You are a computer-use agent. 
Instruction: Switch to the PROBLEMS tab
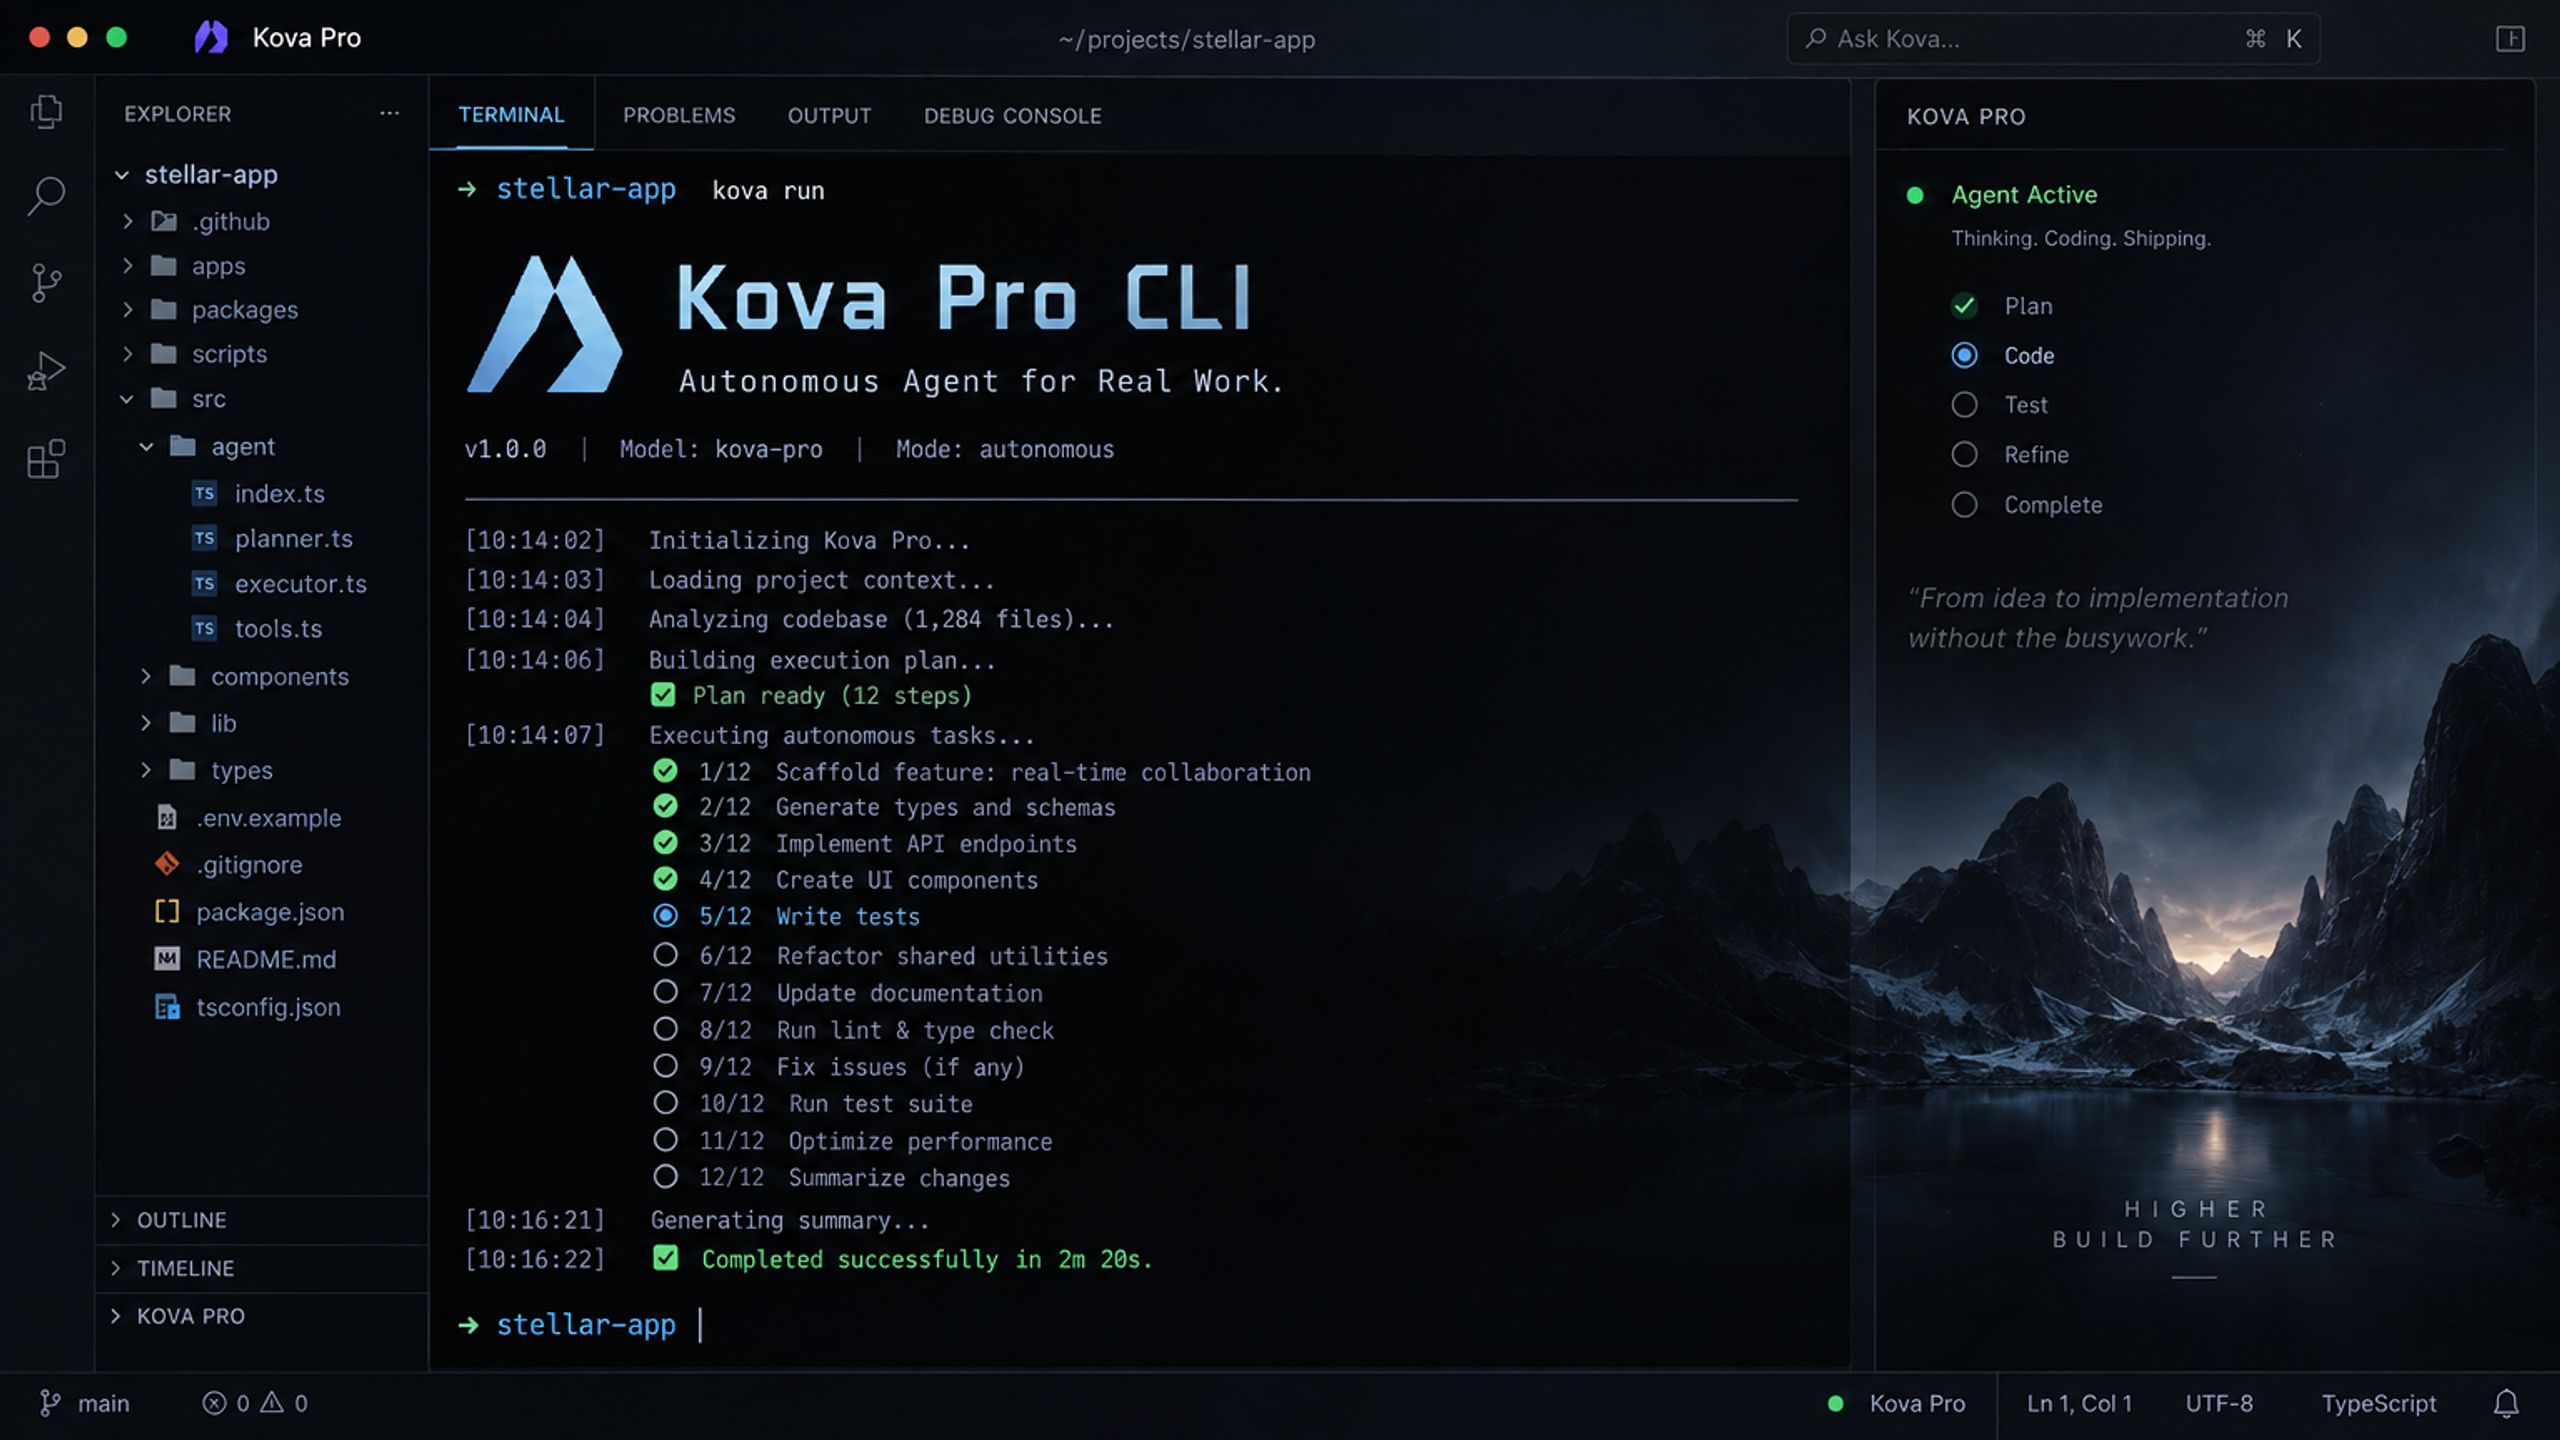pyautogui.click(x=679, y=115)
